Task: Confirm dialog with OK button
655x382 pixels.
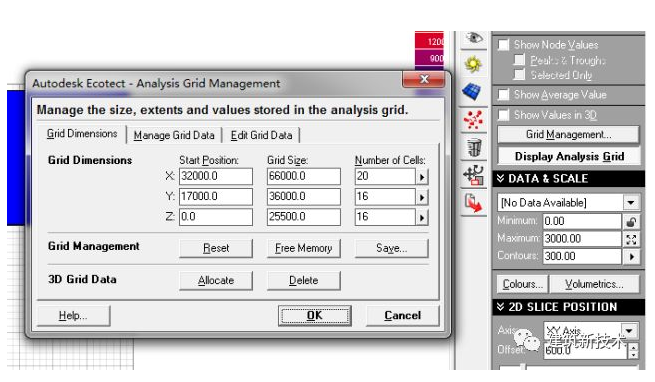Action: 315,316
